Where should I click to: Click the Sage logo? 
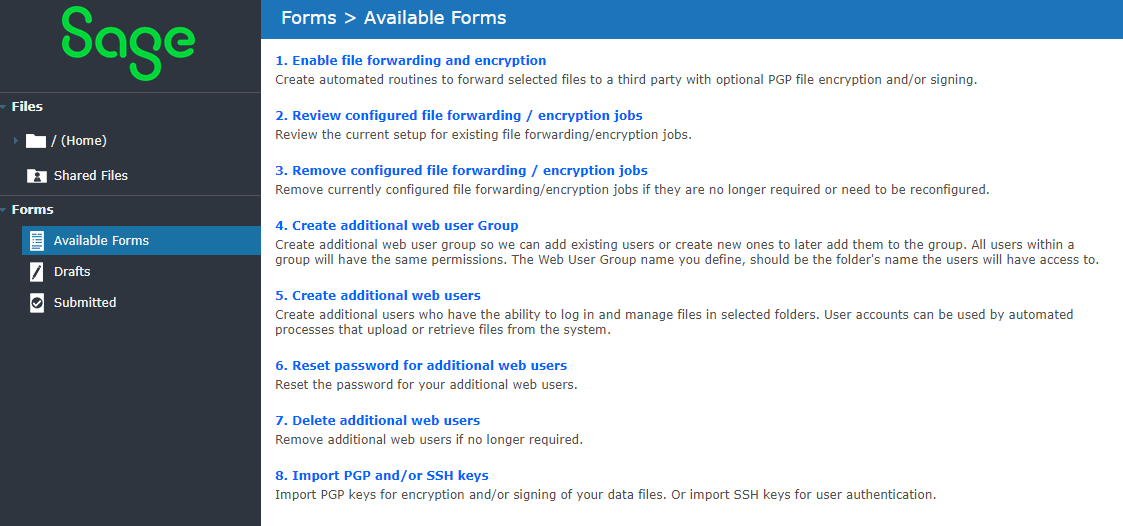(128, 44)
